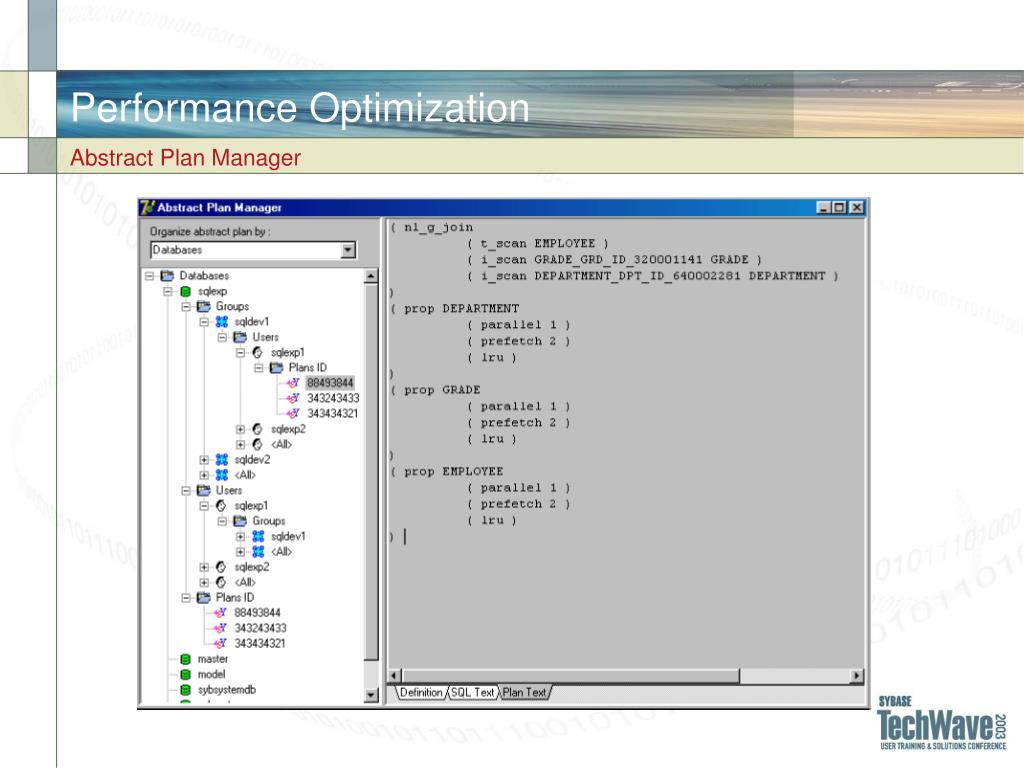Click the root Databases folder icon
1024x768 pixels.
click(167, 276)
